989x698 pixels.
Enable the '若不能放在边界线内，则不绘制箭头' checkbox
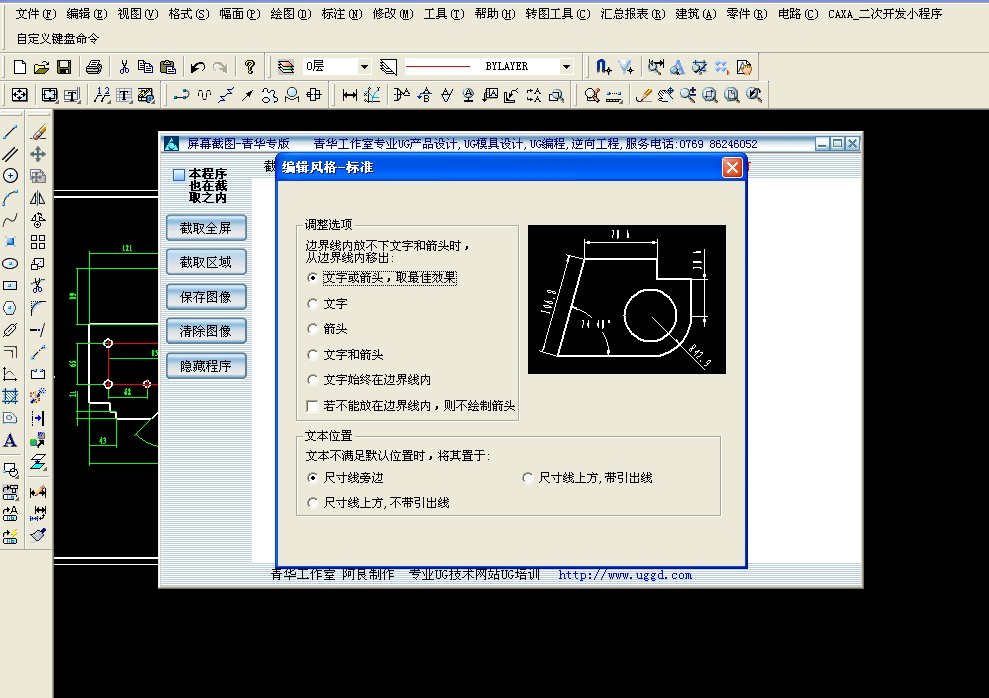[x=312, y=406]
